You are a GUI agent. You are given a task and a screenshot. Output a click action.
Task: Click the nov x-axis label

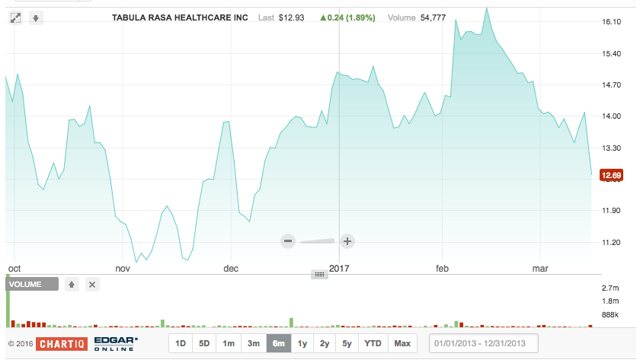click(122, 268)
